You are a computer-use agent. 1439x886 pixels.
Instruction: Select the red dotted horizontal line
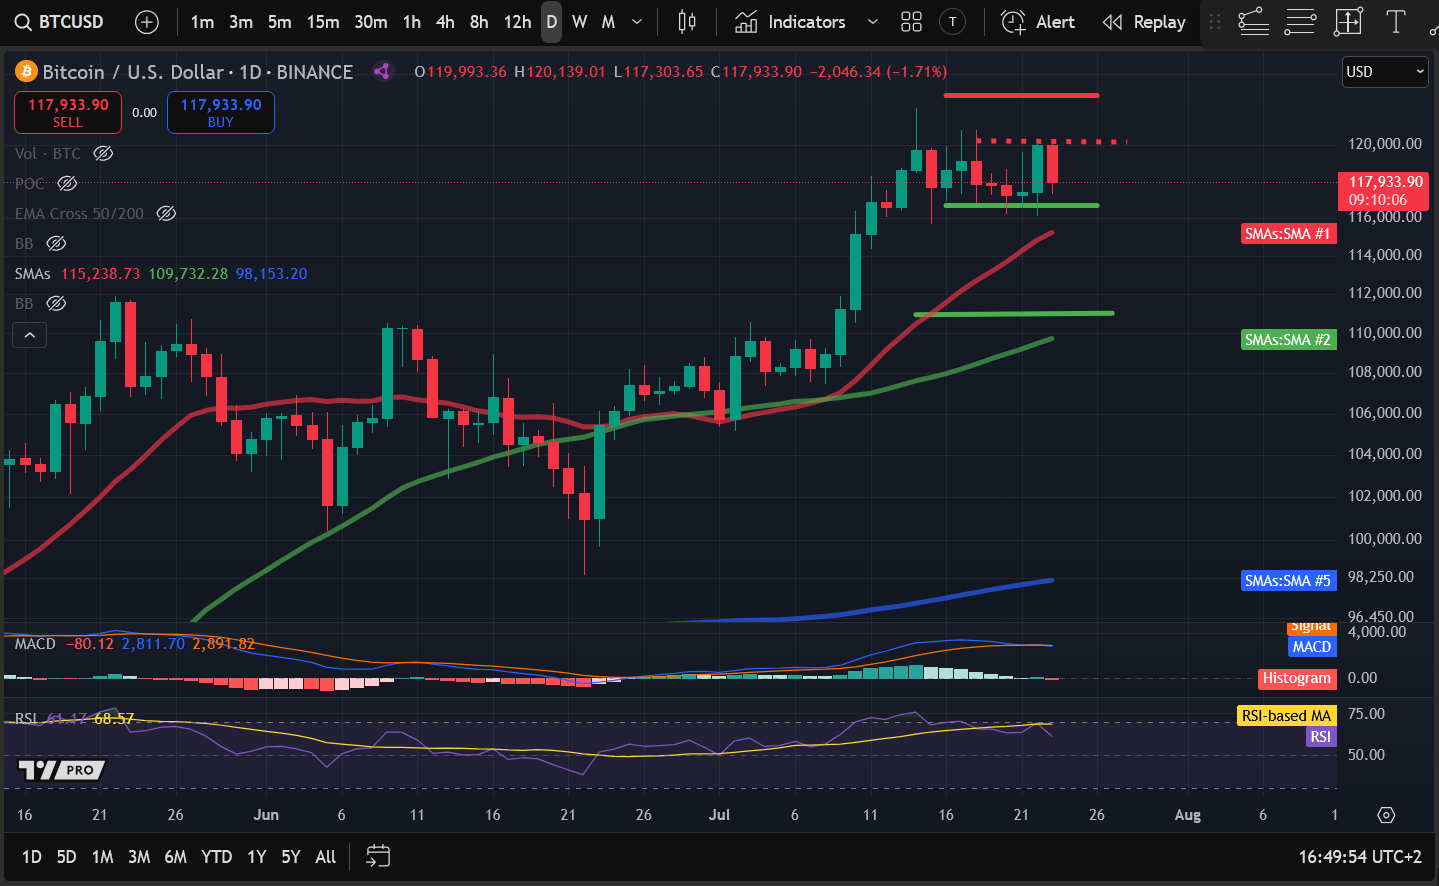coord(1052,141)
